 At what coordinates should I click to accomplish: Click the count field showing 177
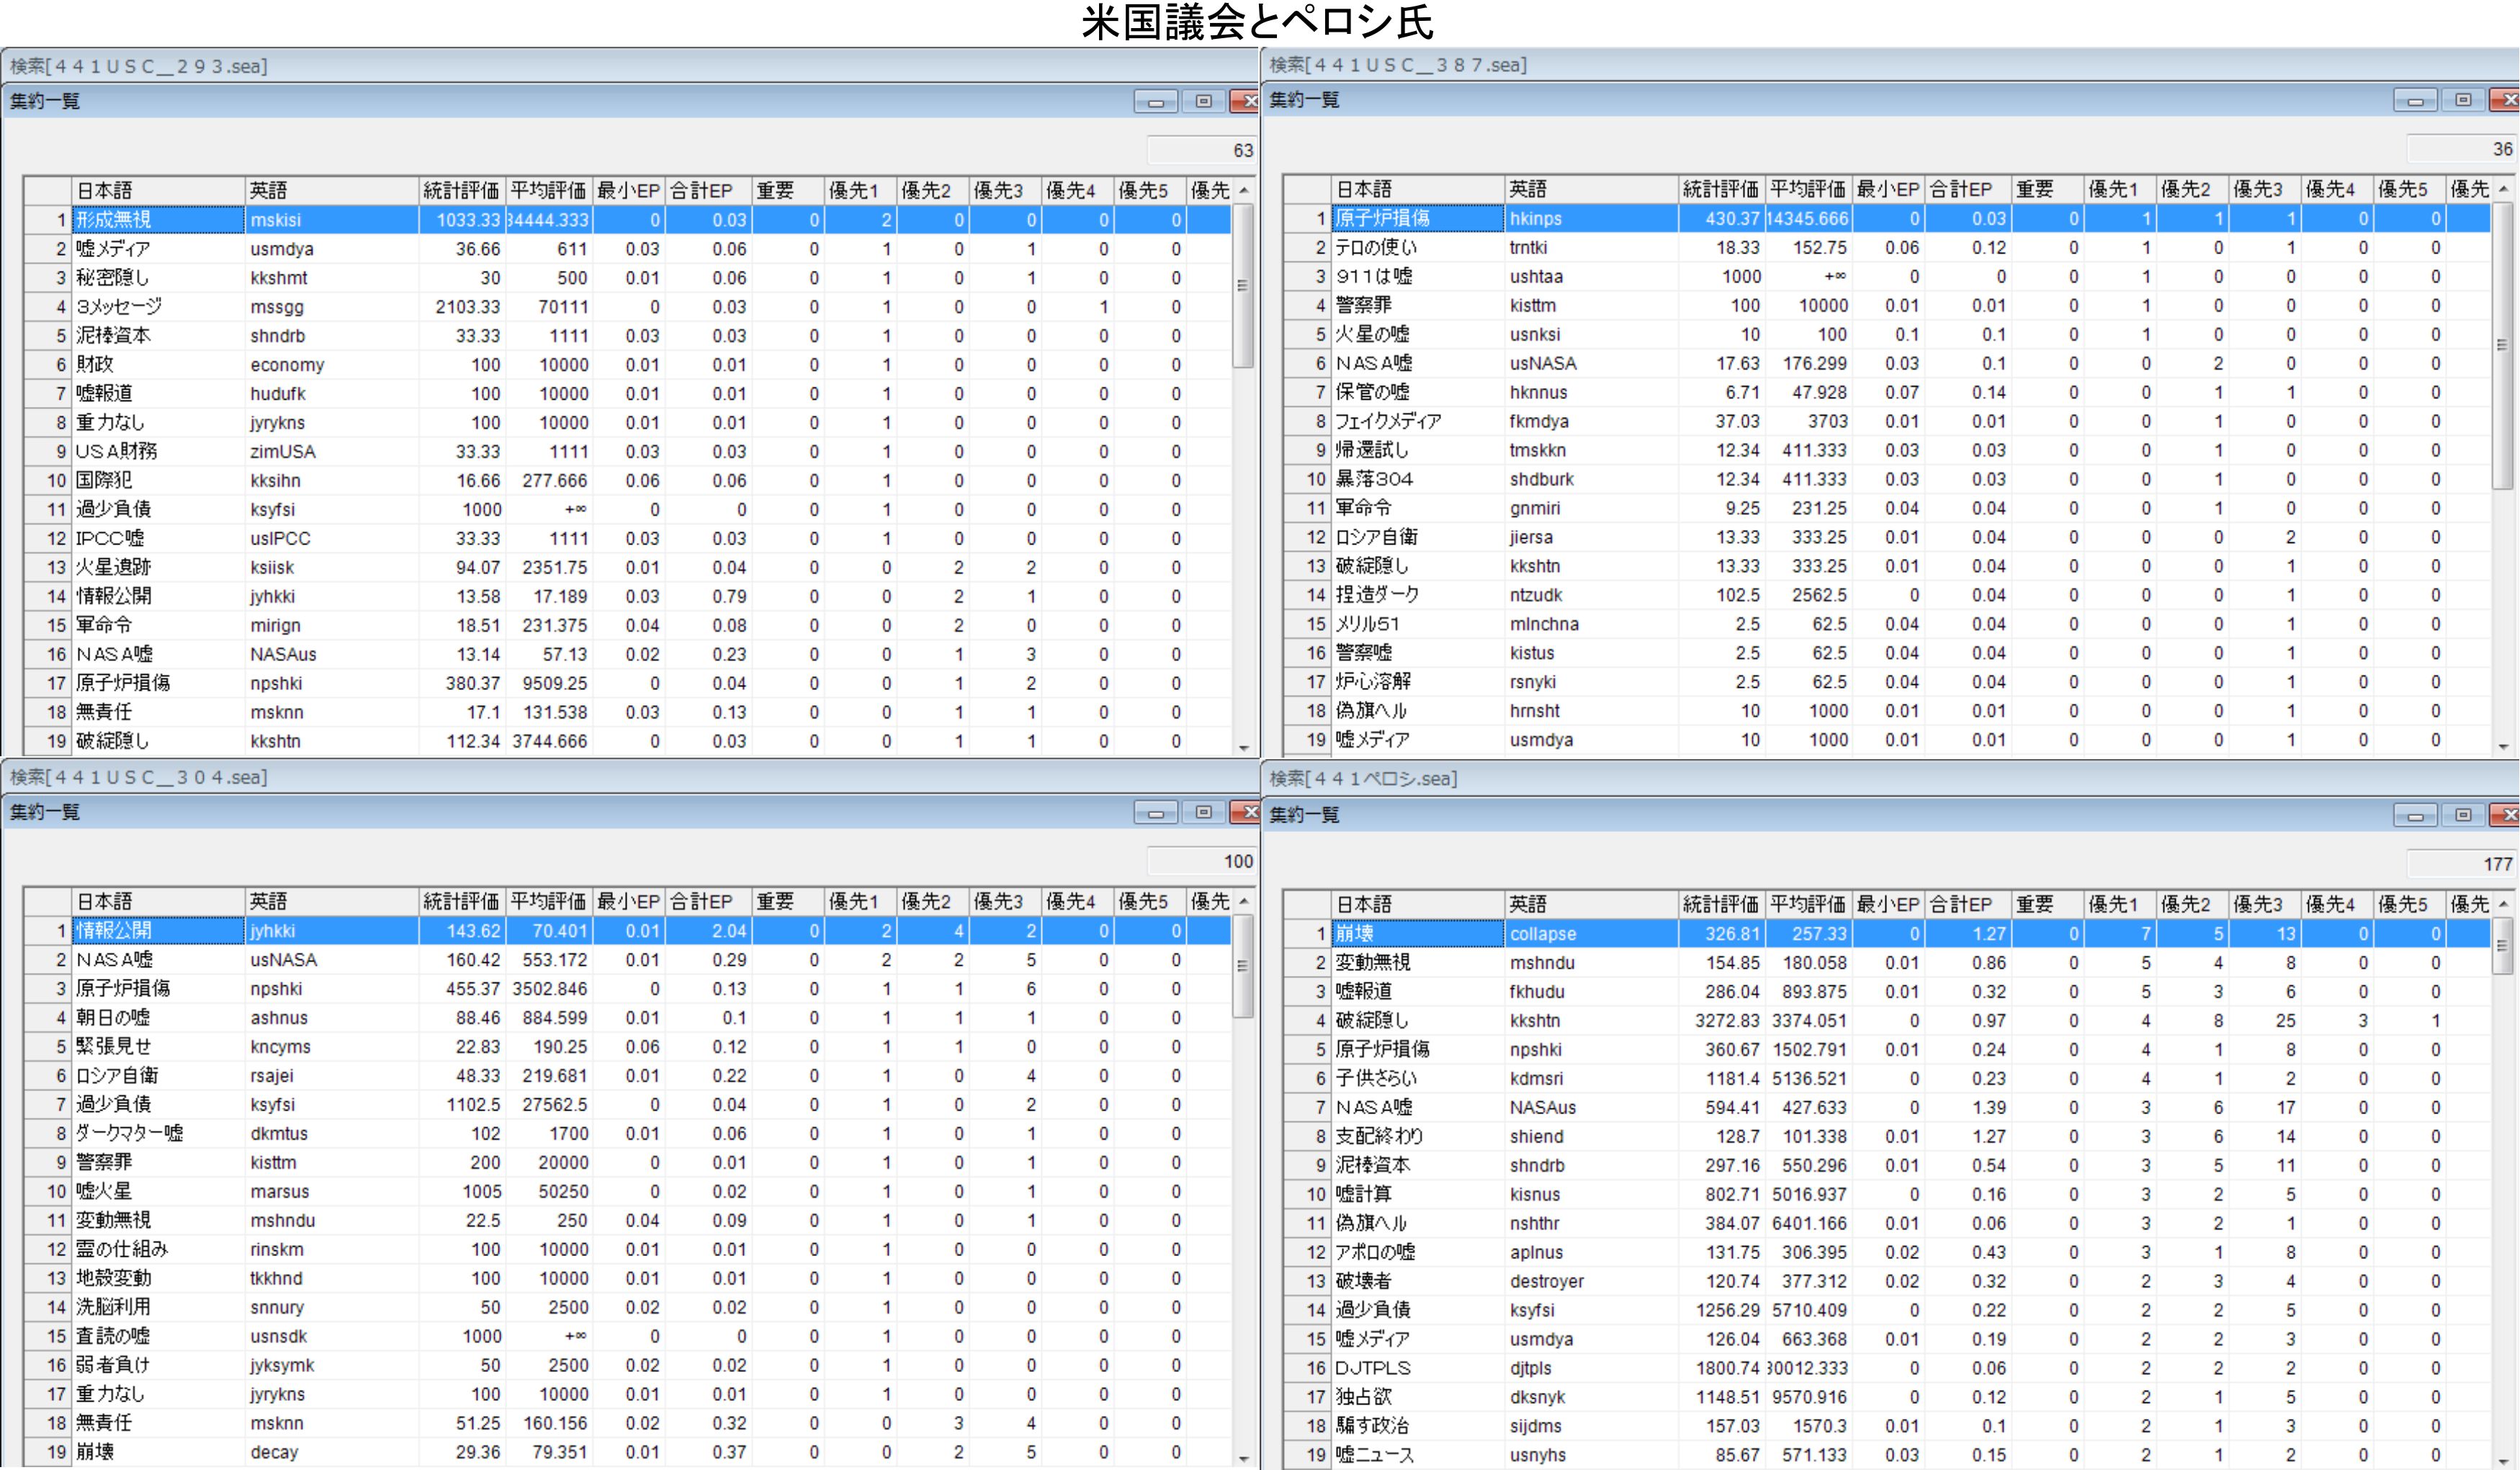click(x=2460, y=863)
